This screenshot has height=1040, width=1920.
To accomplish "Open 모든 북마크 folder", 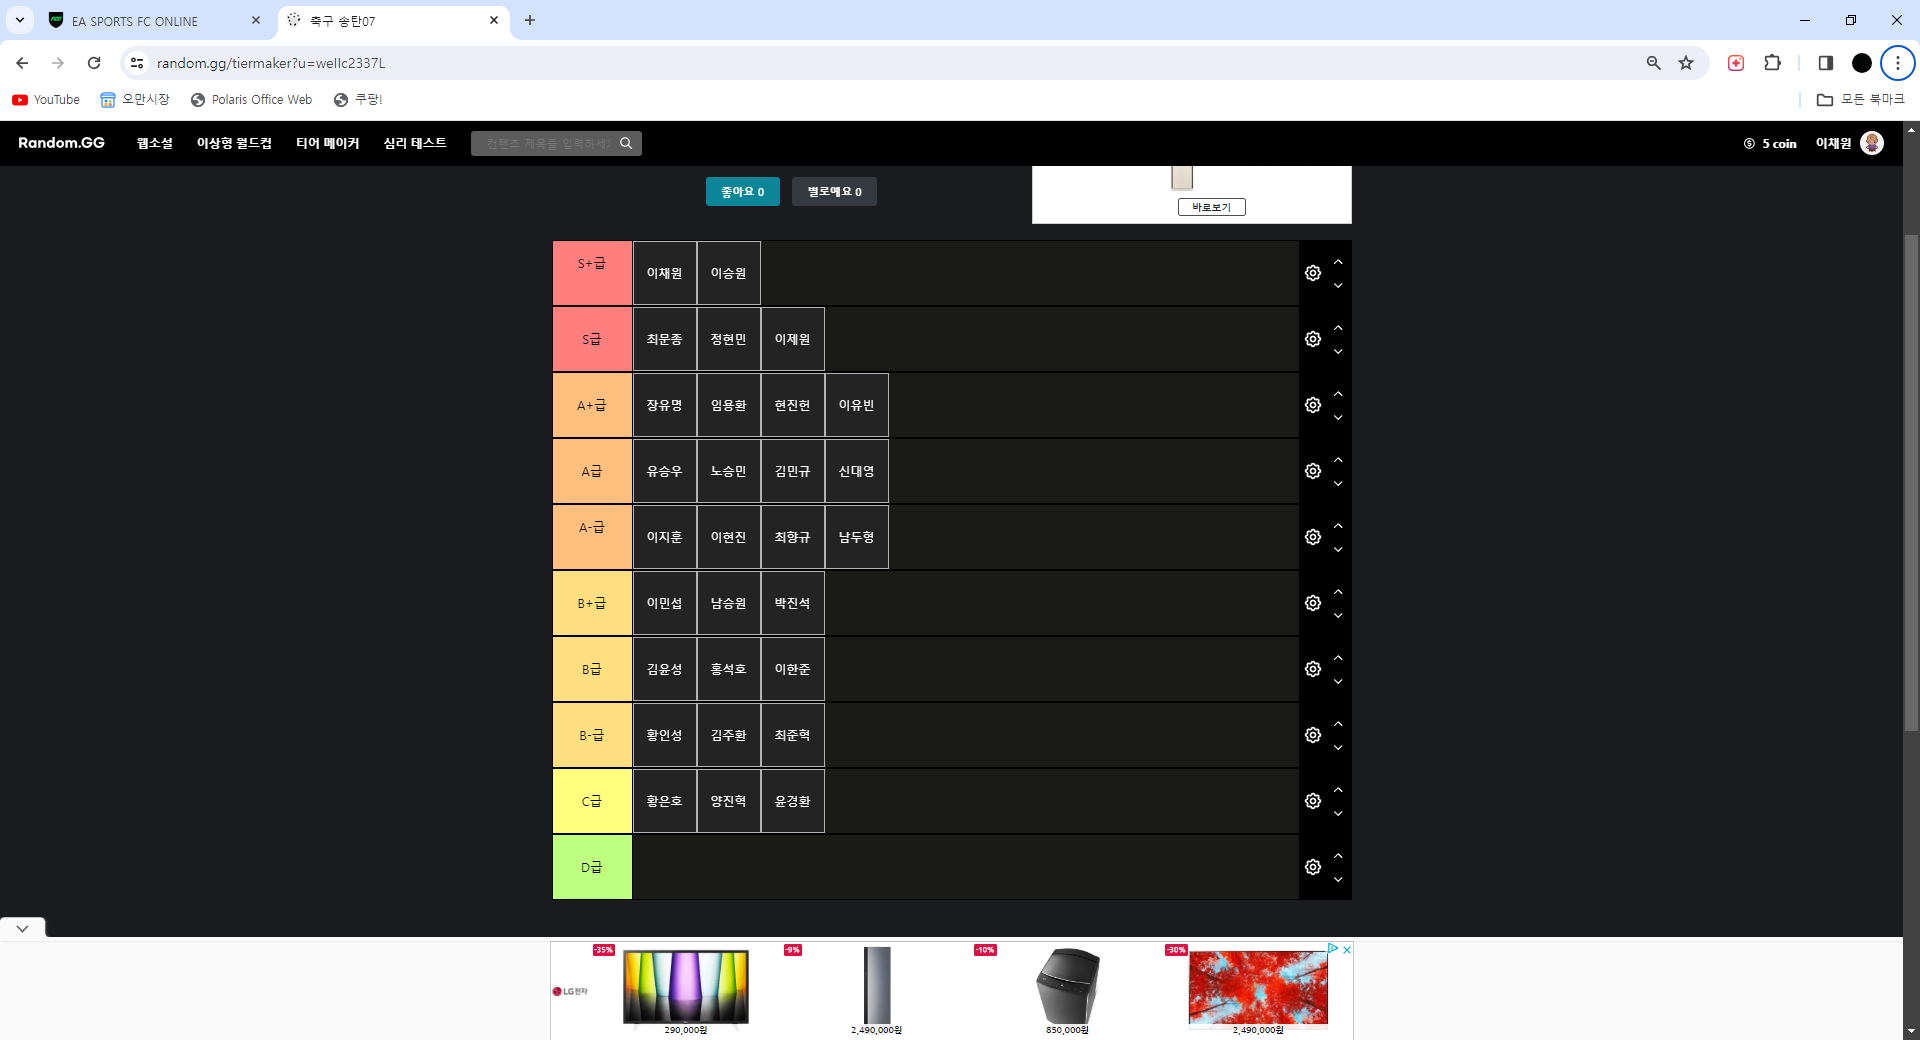I will coord(1861,100).
